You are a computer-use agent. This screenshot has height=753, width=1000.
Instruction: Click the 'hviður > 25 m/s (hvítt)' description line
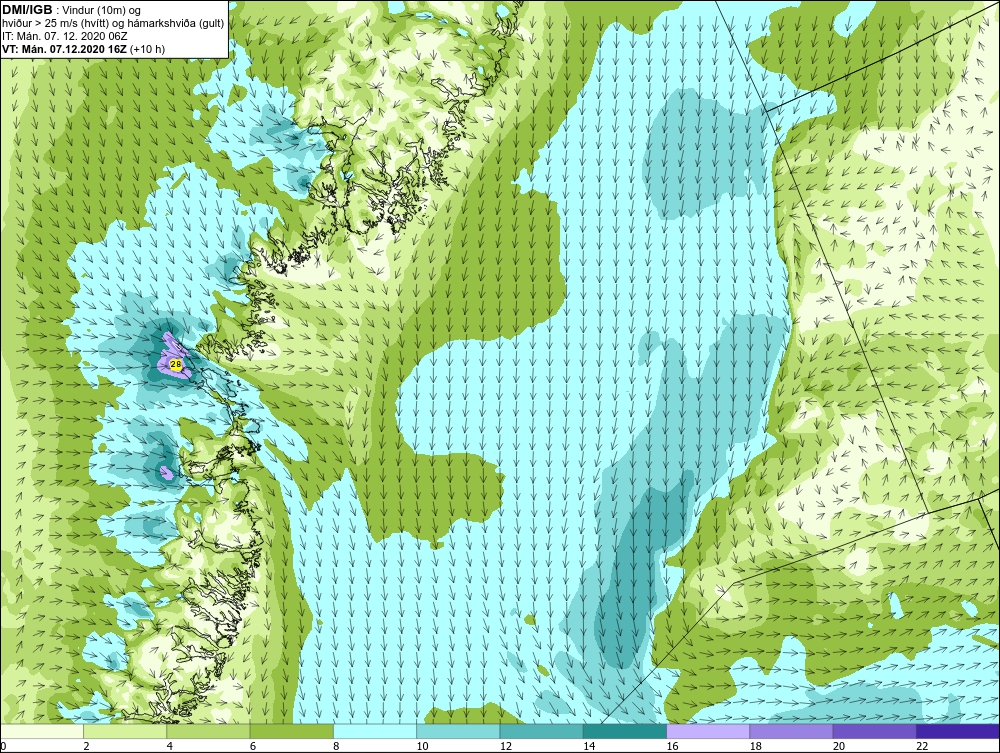point(114,24)
